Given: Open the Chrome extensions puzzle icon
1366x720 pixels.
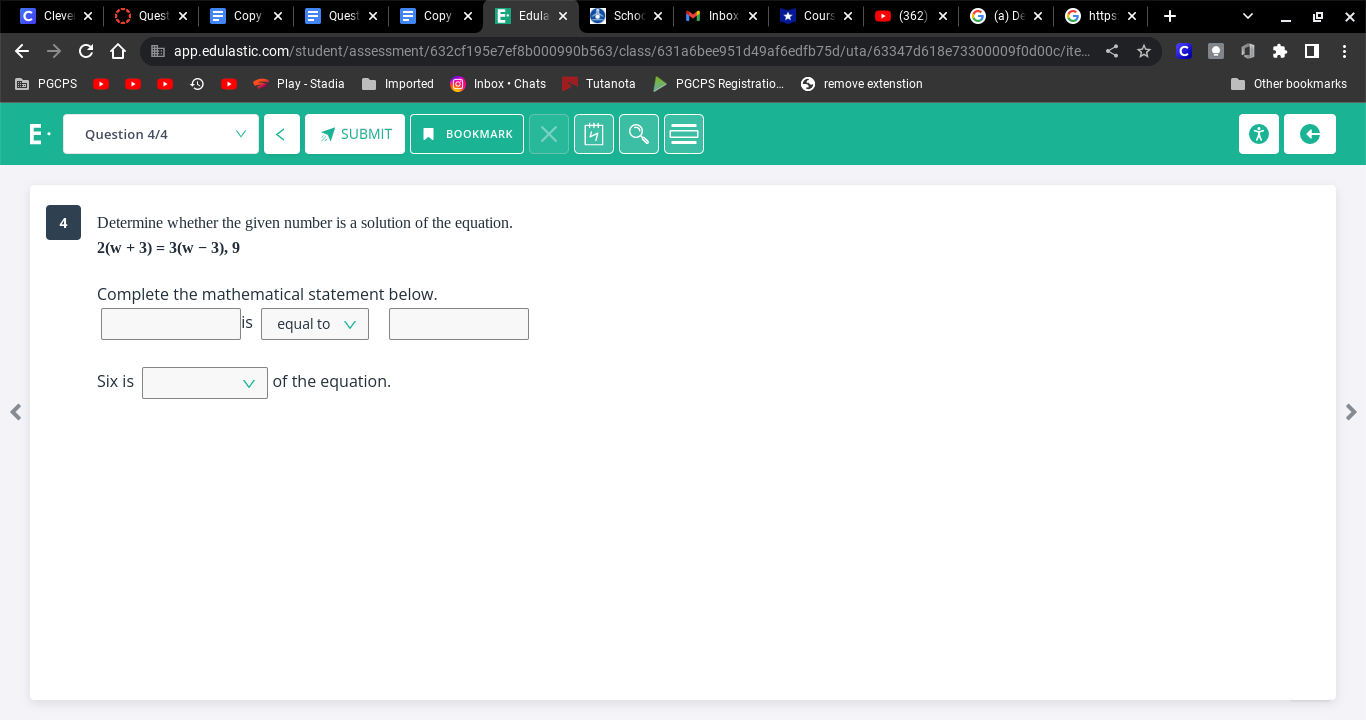Looking at the screenshot, I should [1280, 51].
